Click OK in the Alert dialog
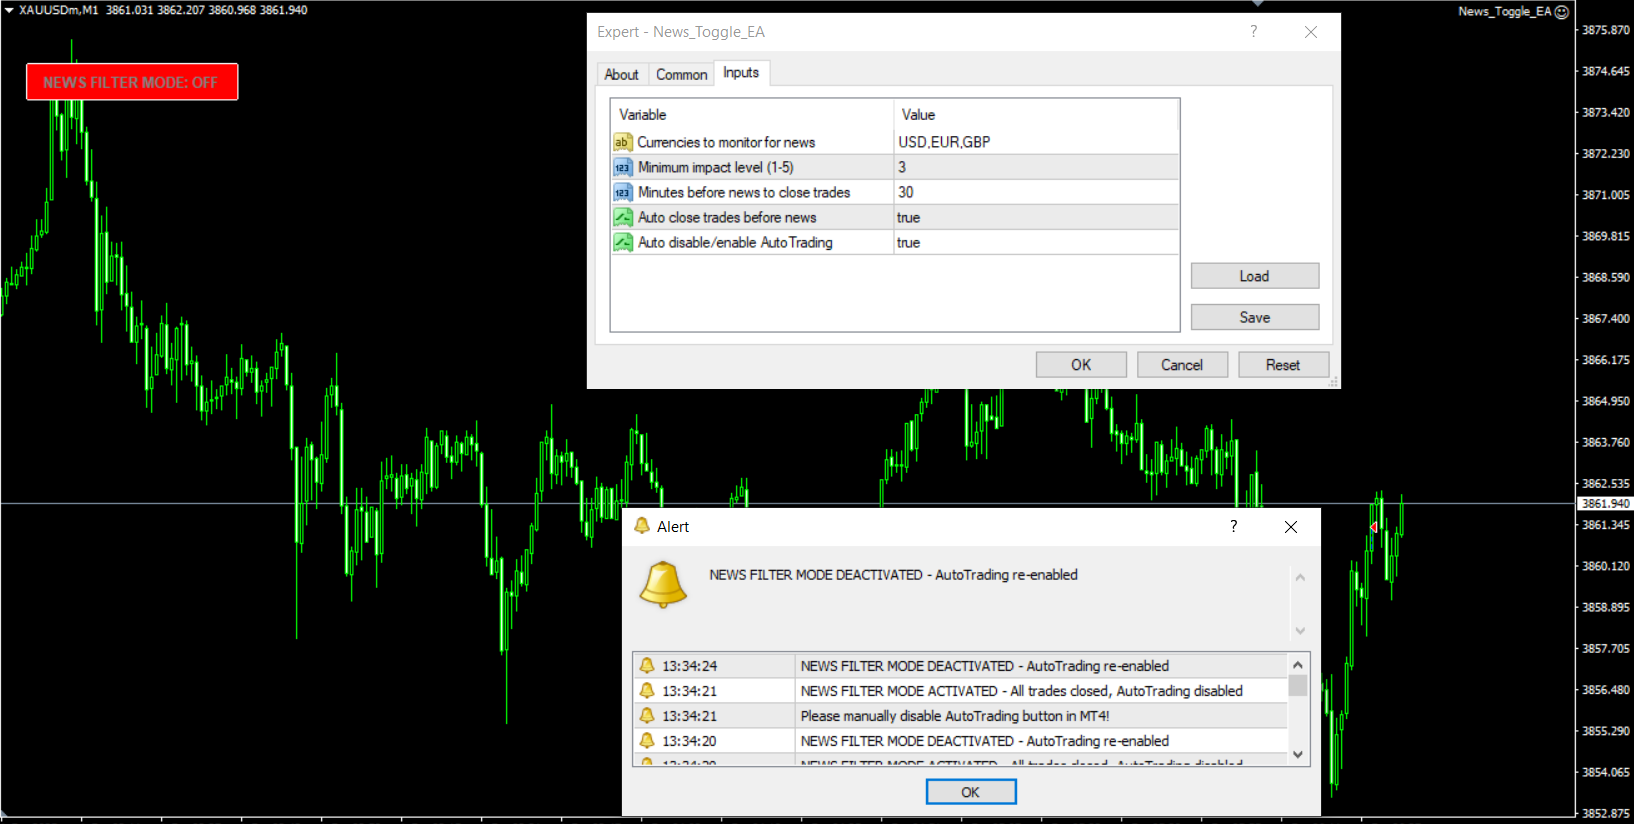This screenshot has width=1634, height=824. pos(971,792)
